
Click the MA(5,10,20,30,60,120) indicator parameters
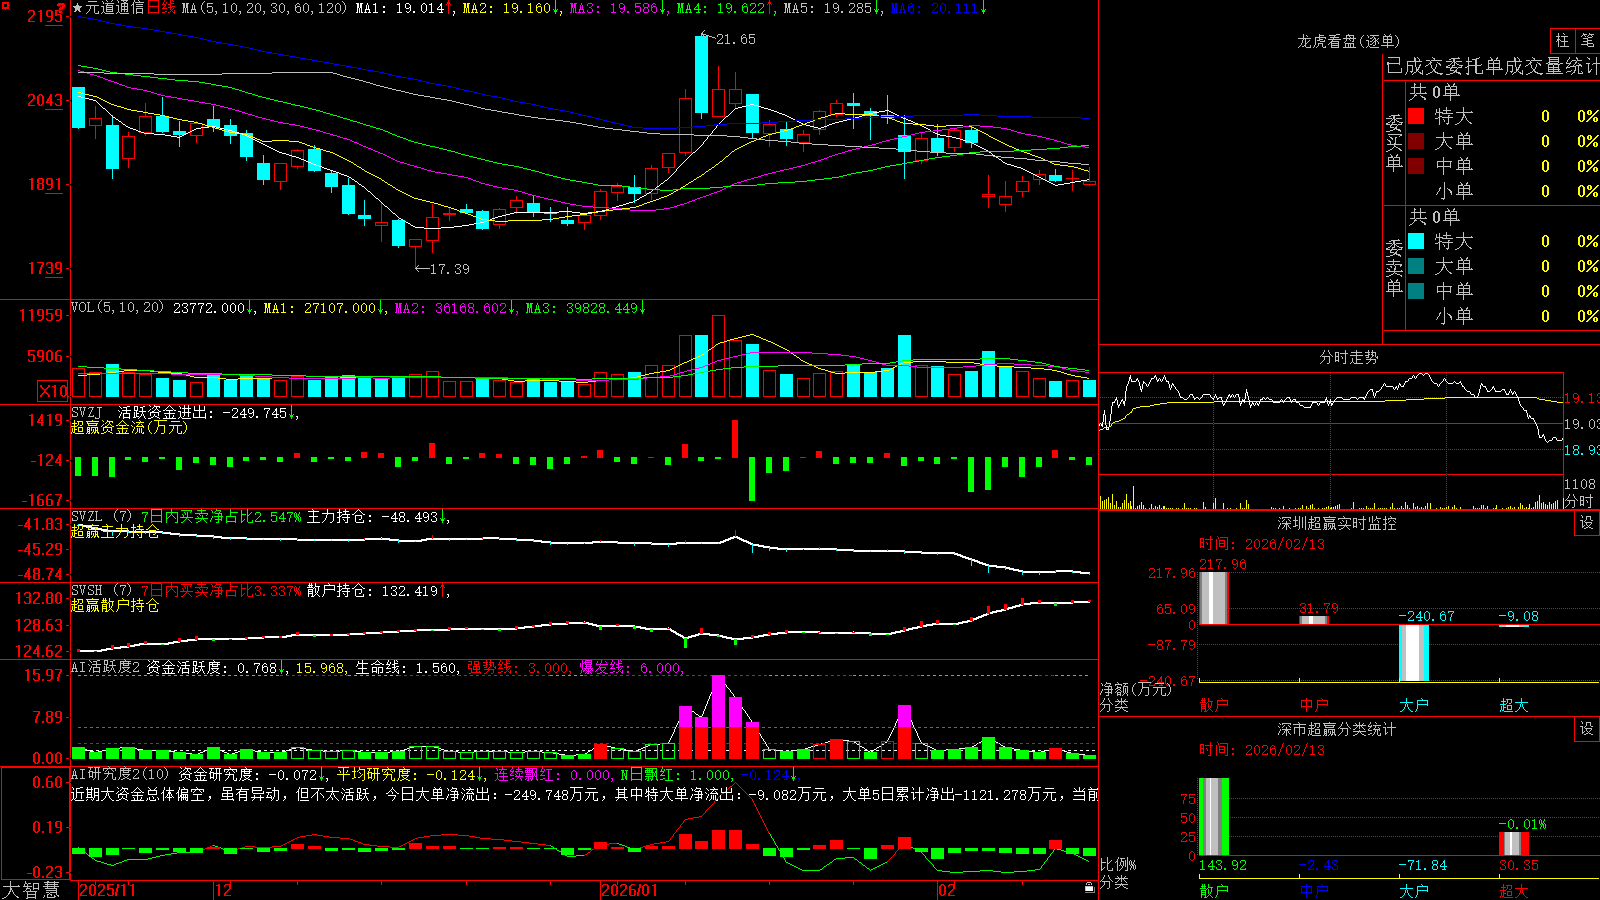pyautogui.click(x=265, y=8)
